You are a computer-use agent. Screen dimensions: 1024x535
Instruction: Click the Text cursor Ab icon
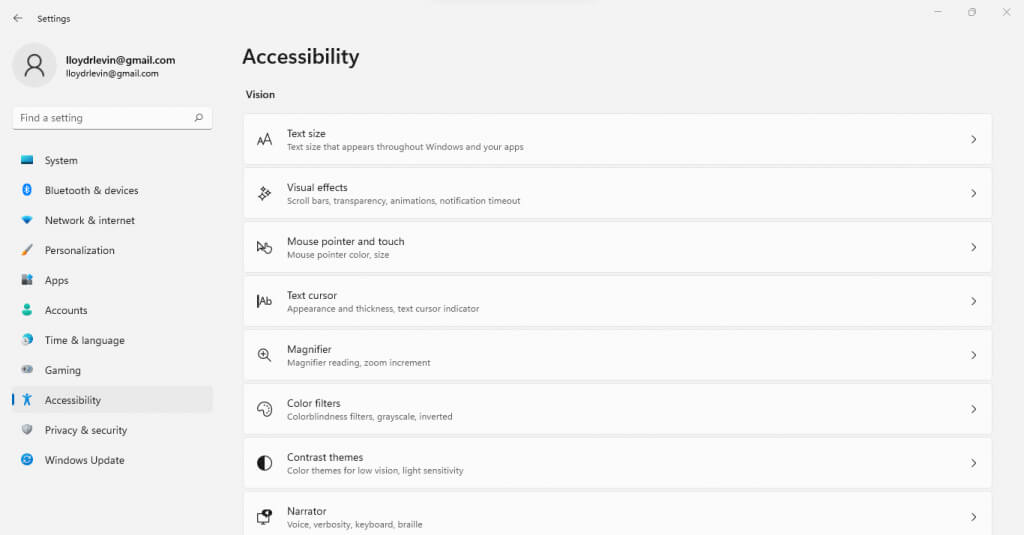(x=264, y=301)
